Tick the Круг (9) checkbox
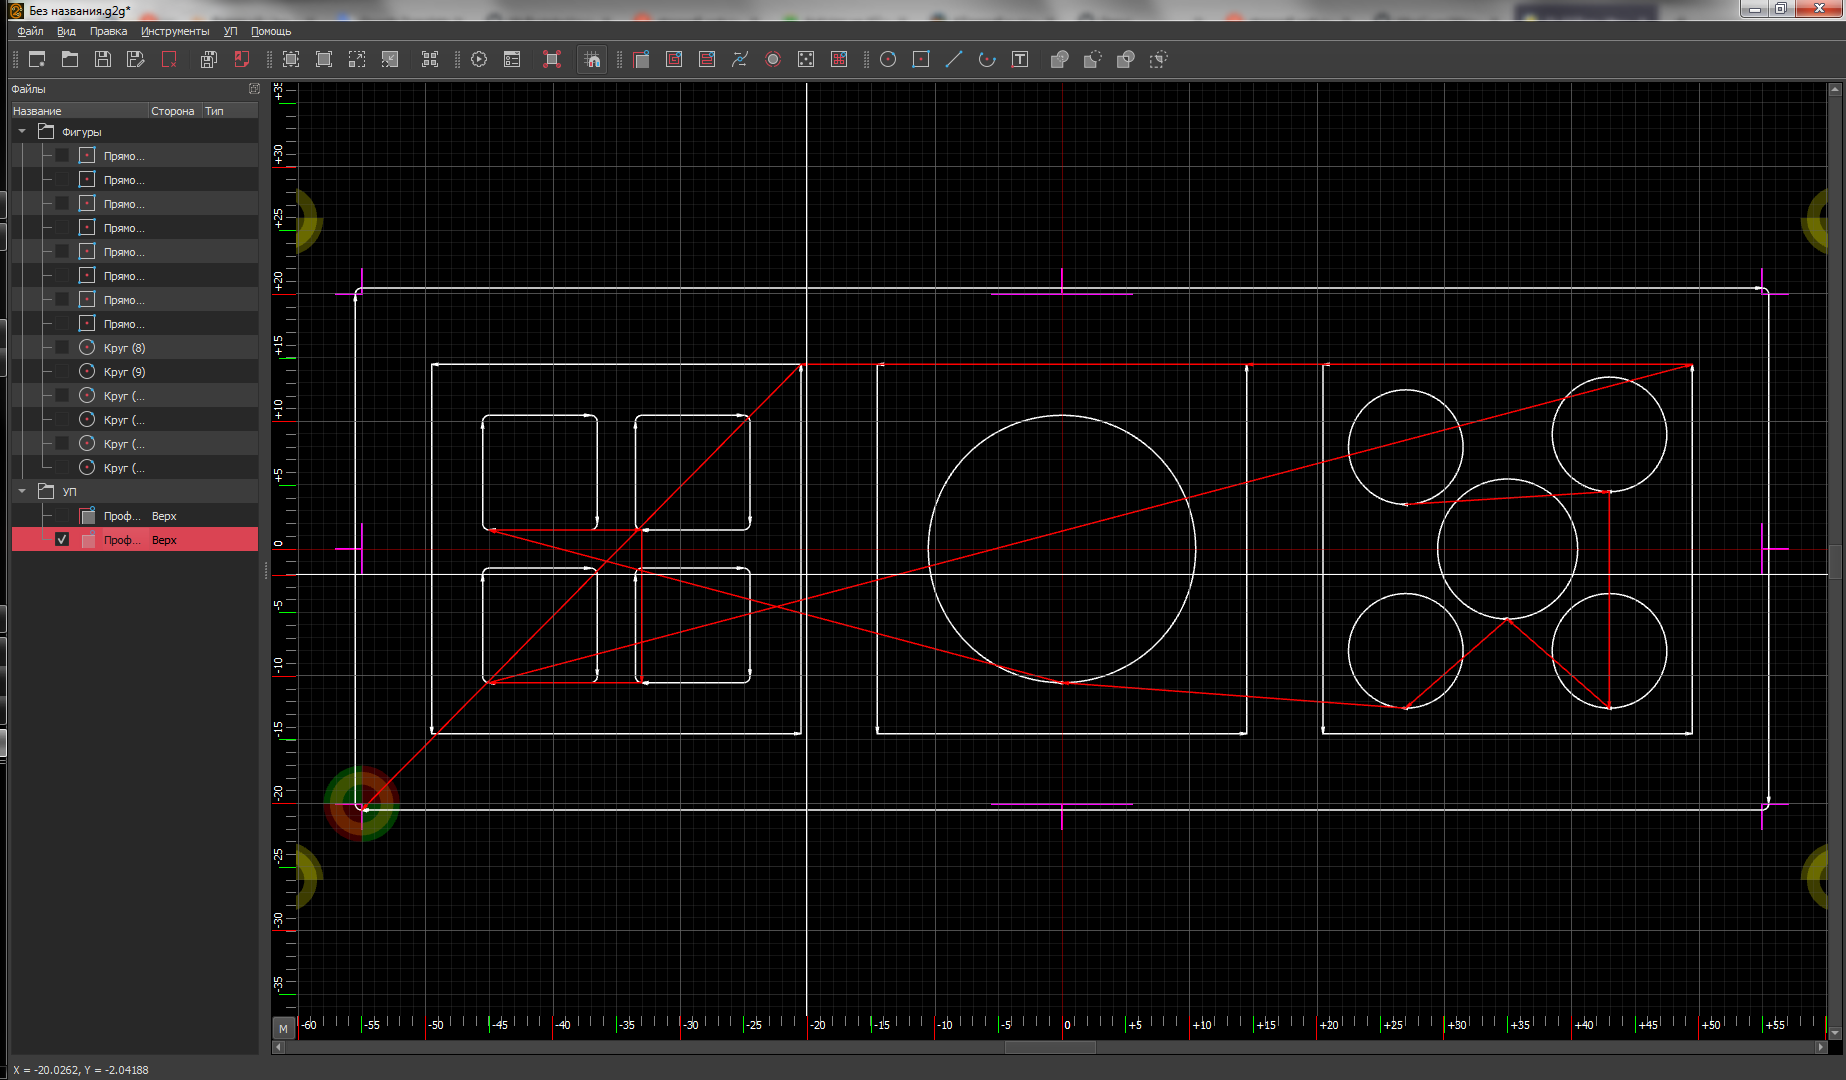The image size is (1846, 1080). tap(62, 371)
